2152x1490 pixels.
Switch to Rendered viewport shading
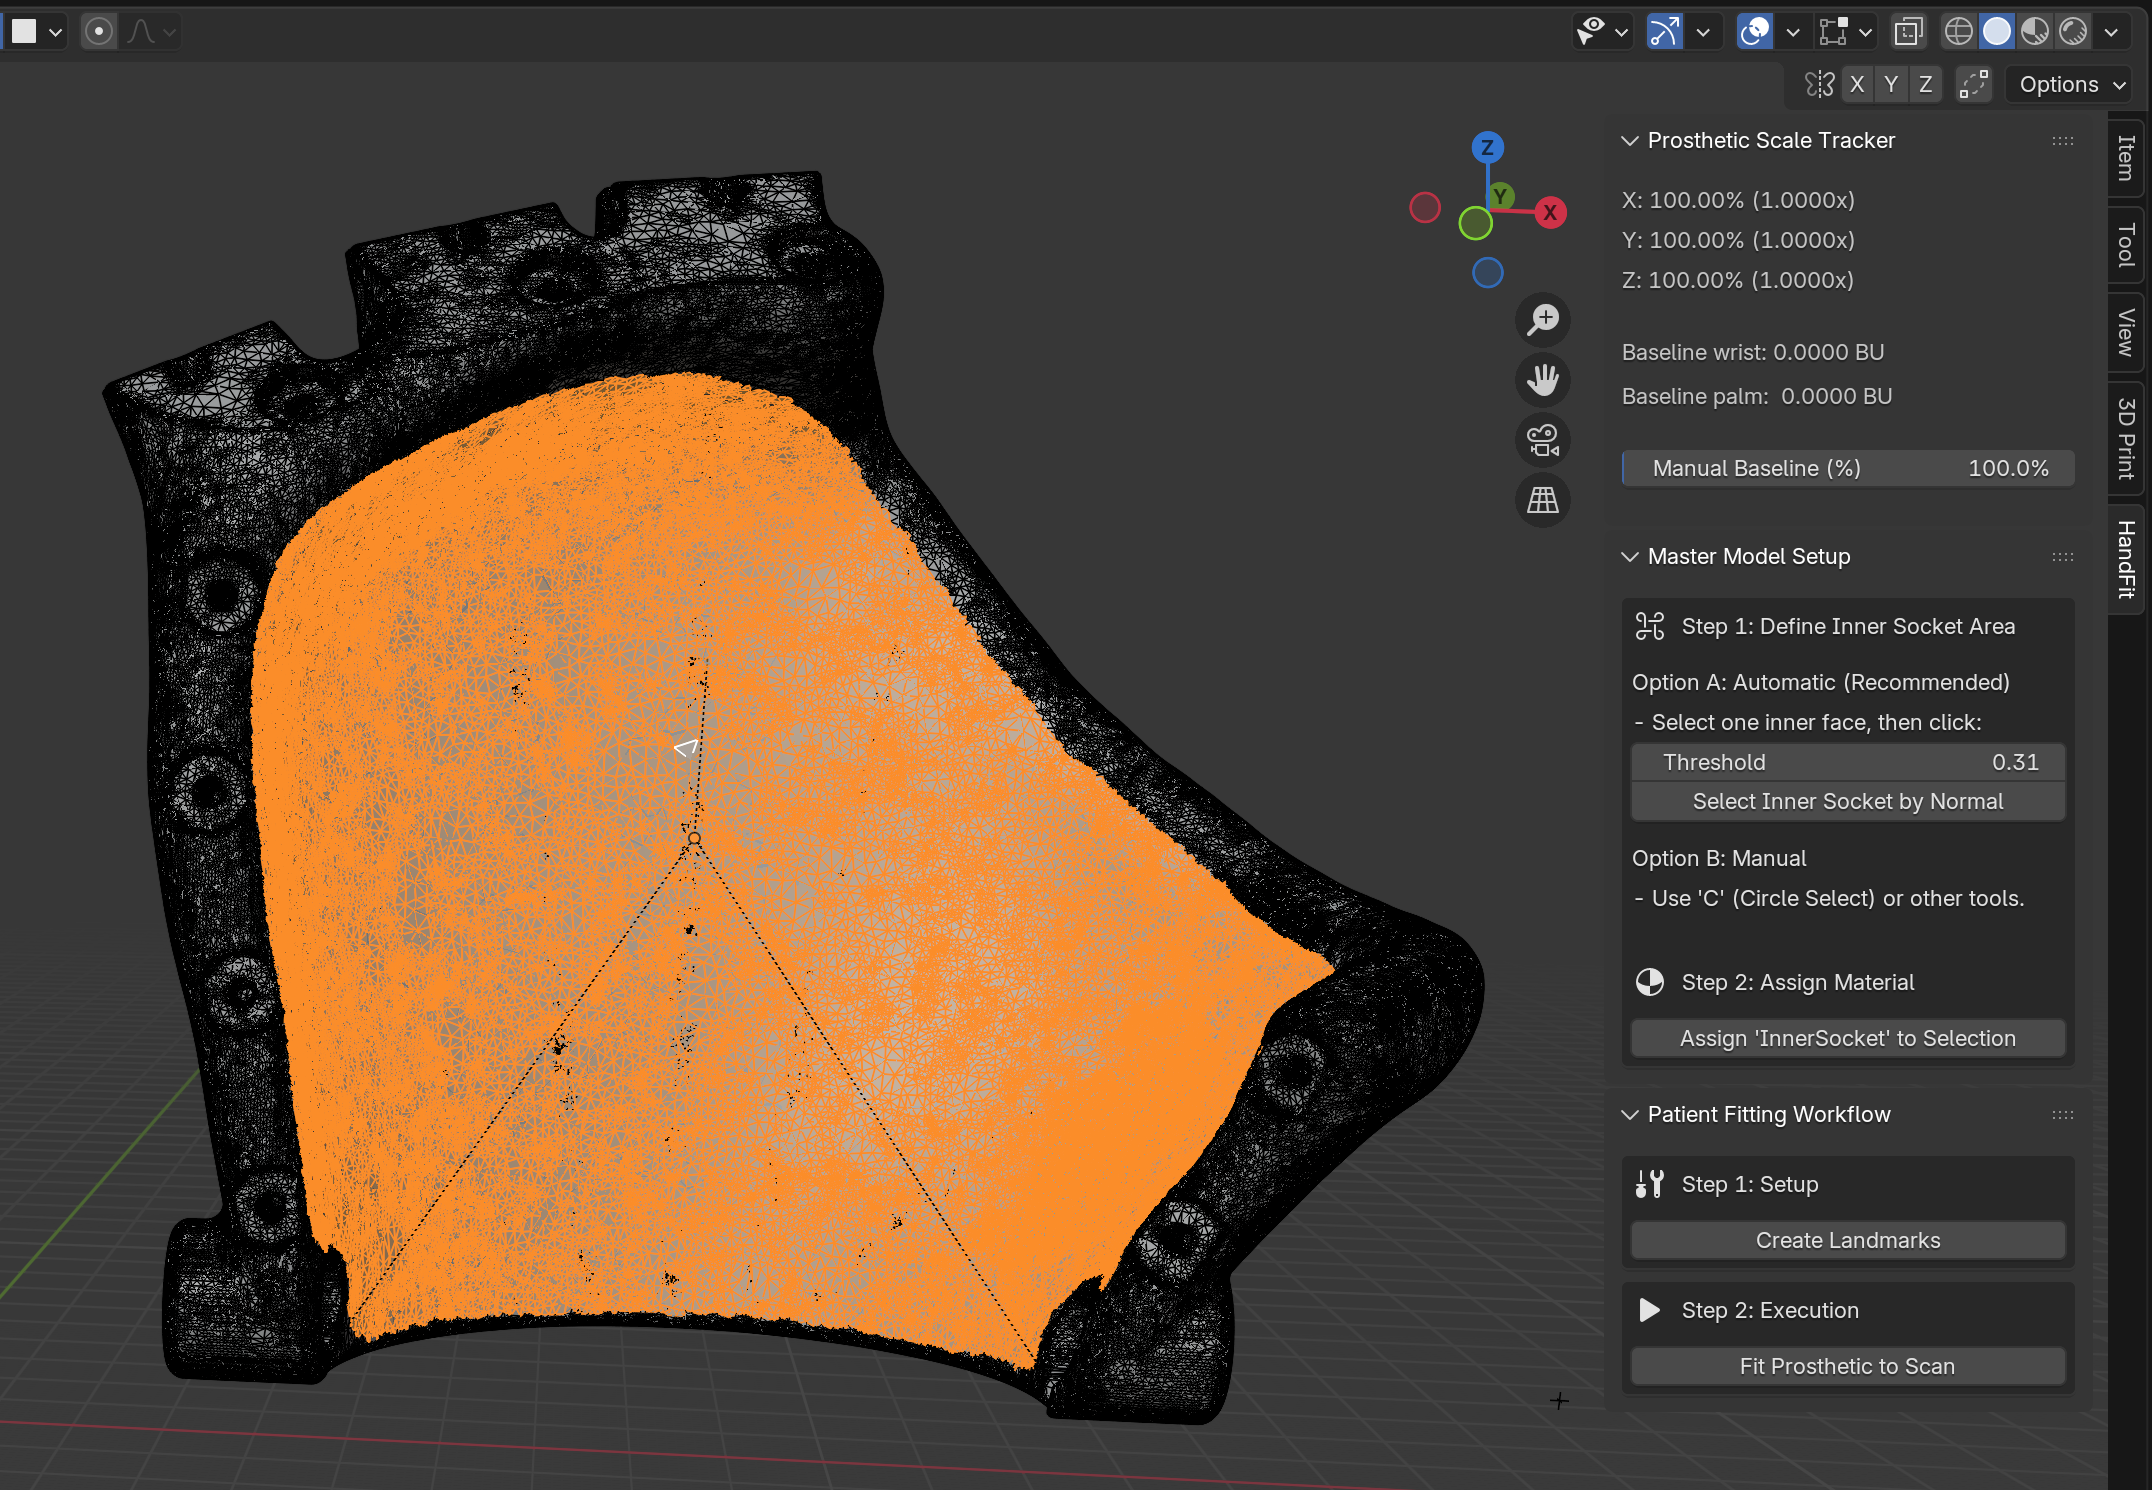coord(2072,31)
